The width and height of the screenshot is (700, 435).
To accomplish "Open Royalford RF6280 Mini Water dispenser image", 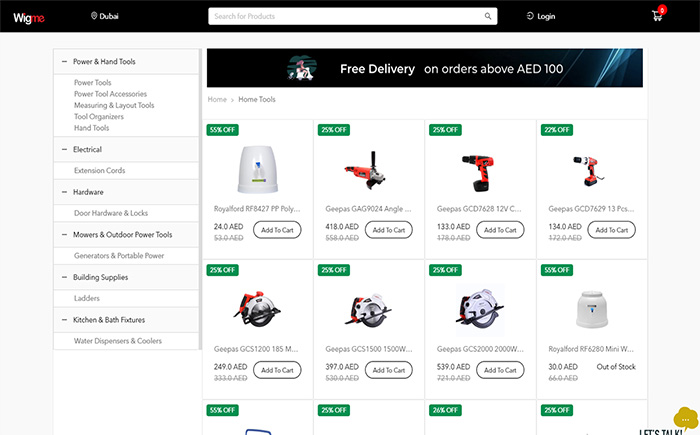I will (x=591, y=308).
